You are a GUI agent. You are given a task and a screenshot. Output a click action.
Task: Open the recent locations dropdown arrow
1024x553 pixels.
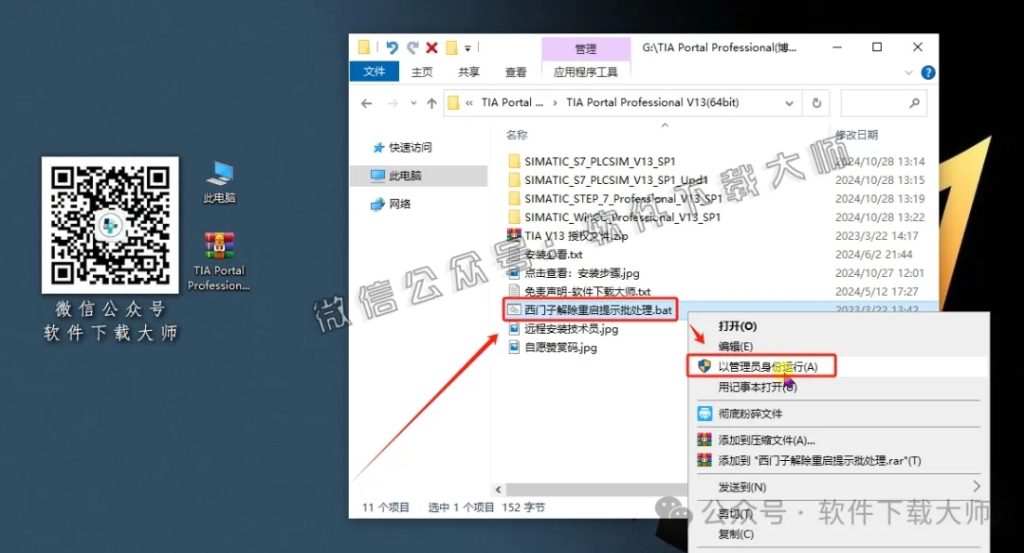click(x=413, y=103)
